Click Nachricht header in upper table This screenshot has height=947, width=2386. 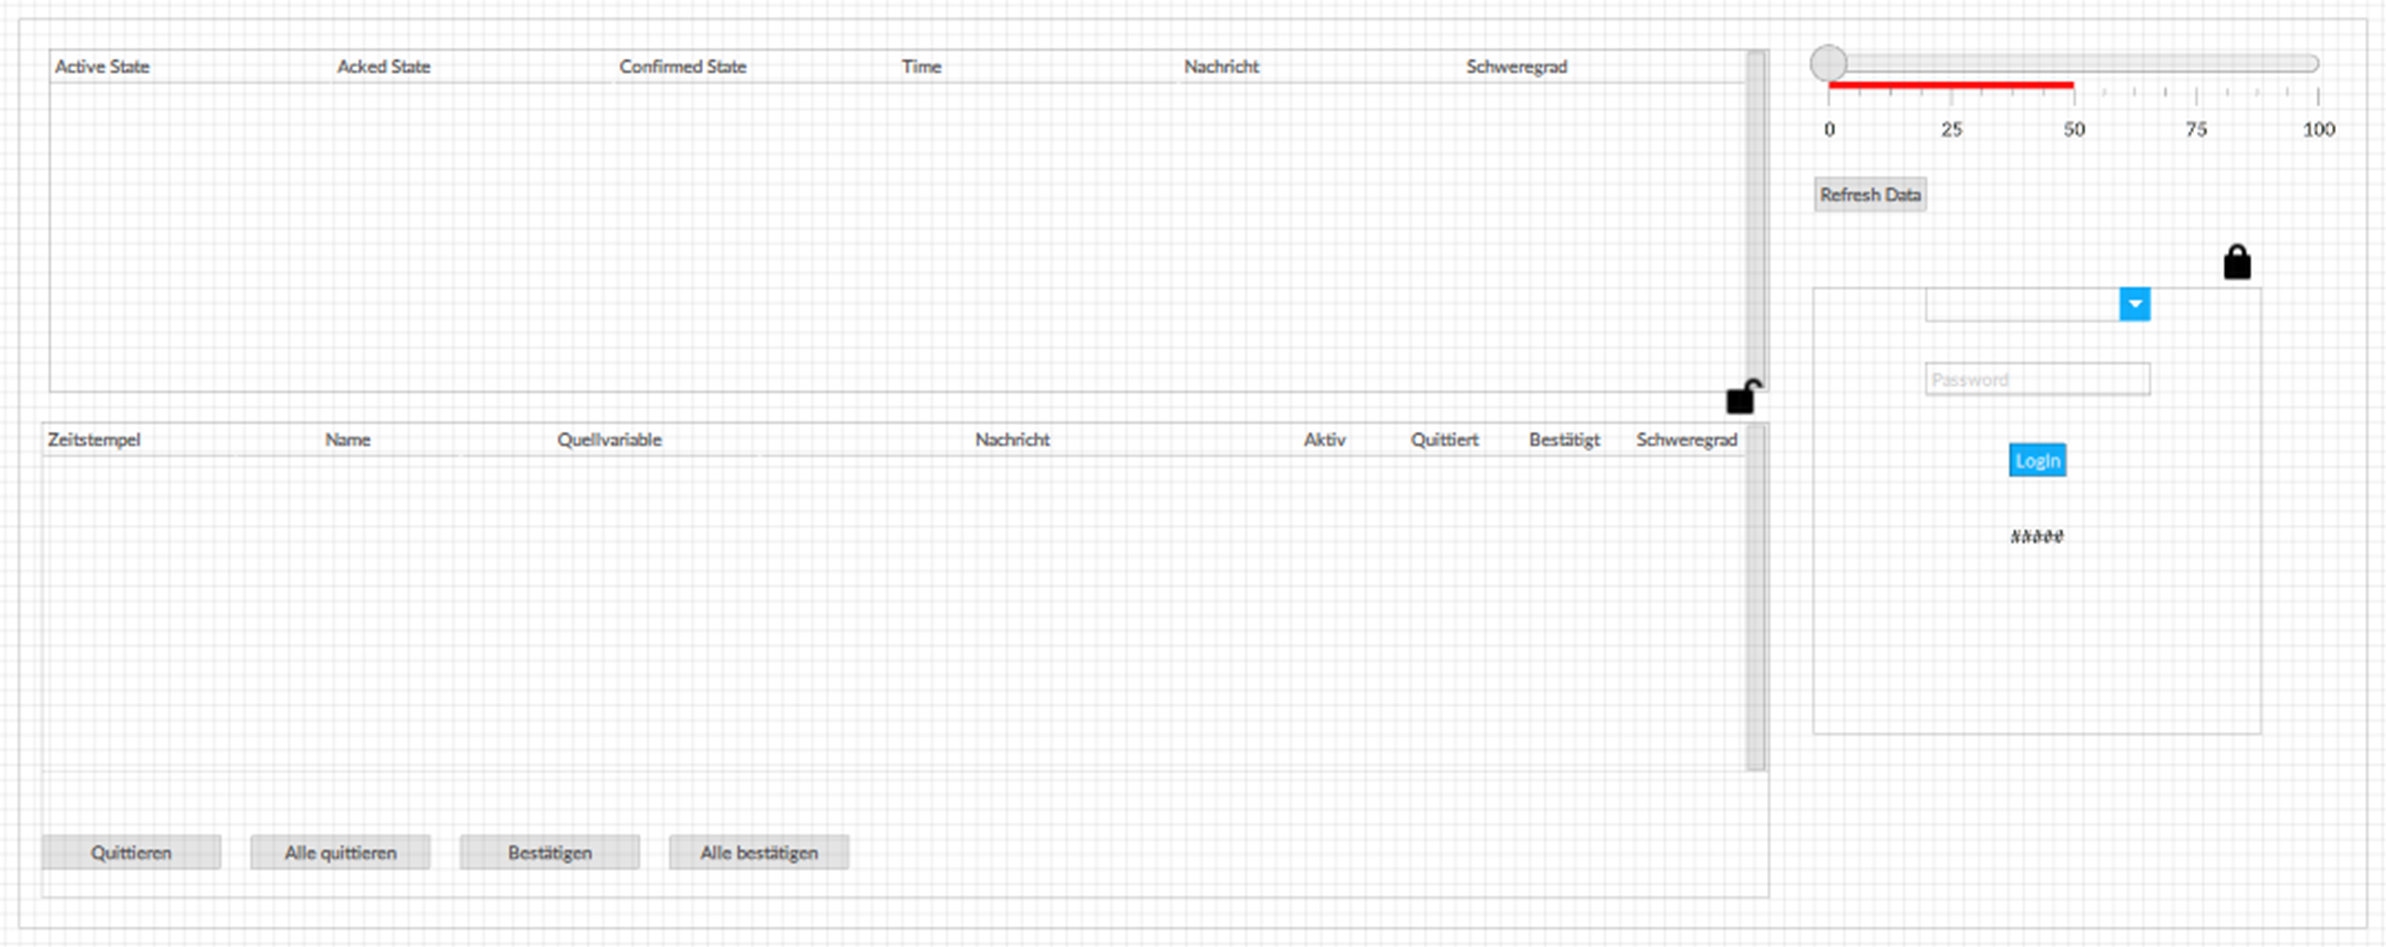[x=1221, y=66]
